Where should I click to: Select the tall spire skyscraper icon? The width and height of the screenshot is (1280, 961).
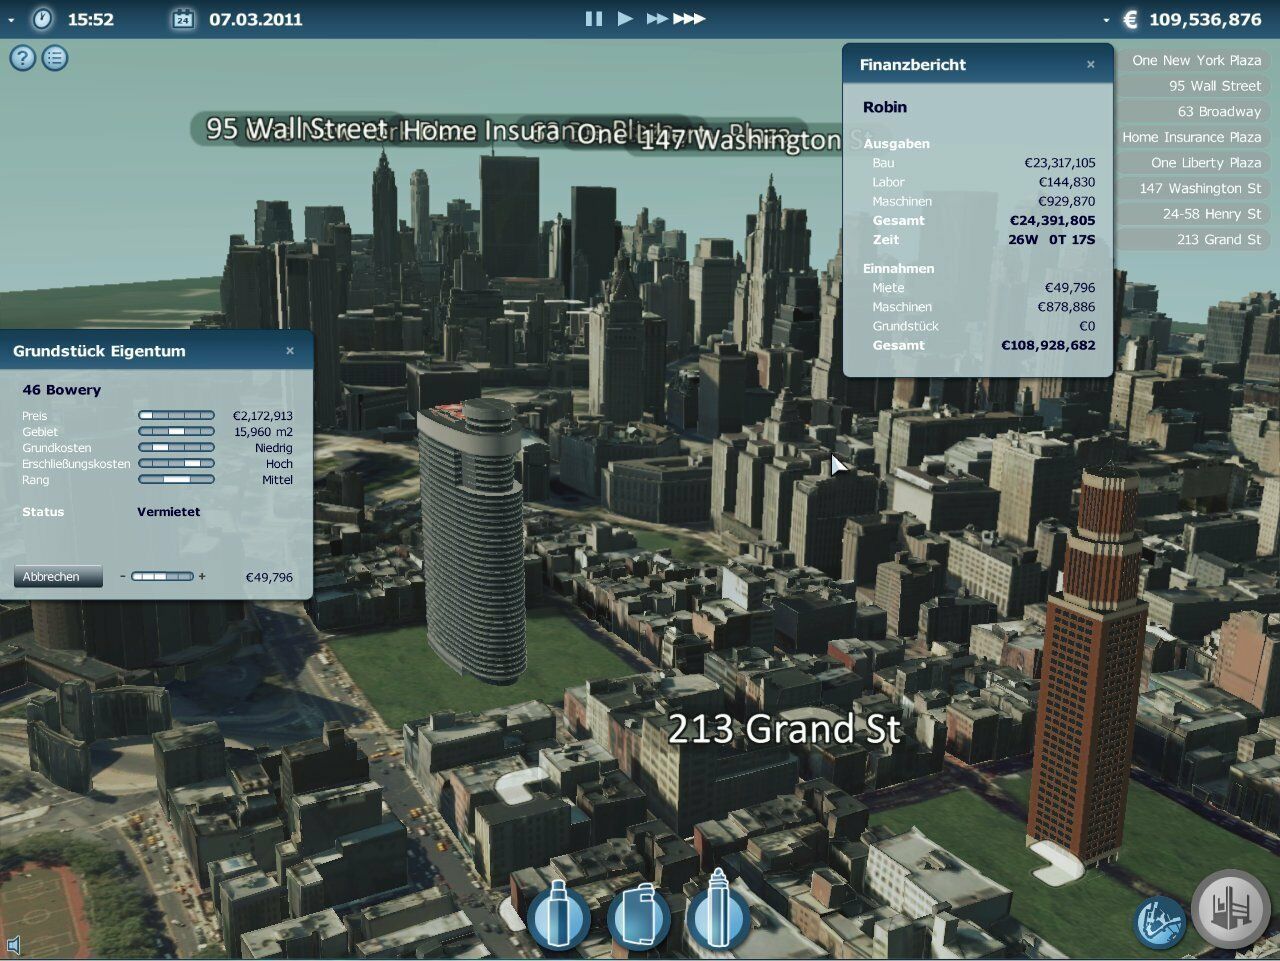717,911
